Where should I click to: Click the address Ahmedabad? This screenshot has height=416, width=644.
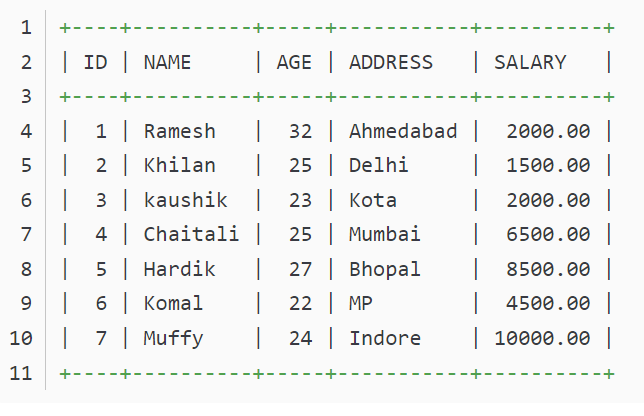click(403, 131)
